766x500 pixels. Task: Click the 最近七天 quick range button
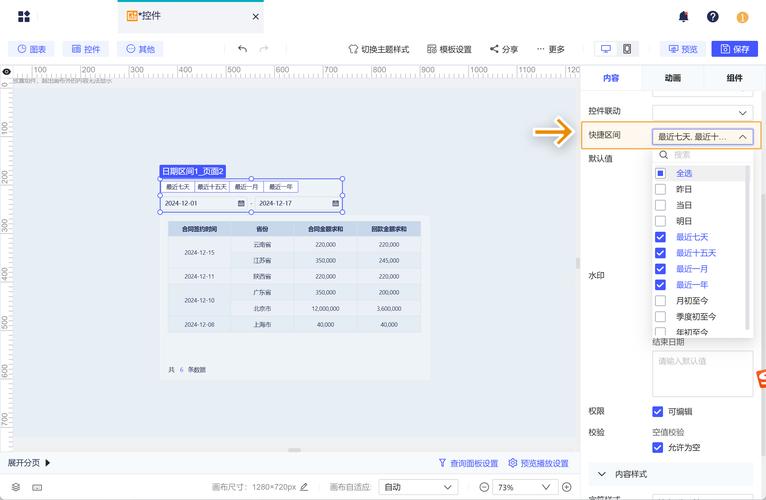[x=178, y=187]
